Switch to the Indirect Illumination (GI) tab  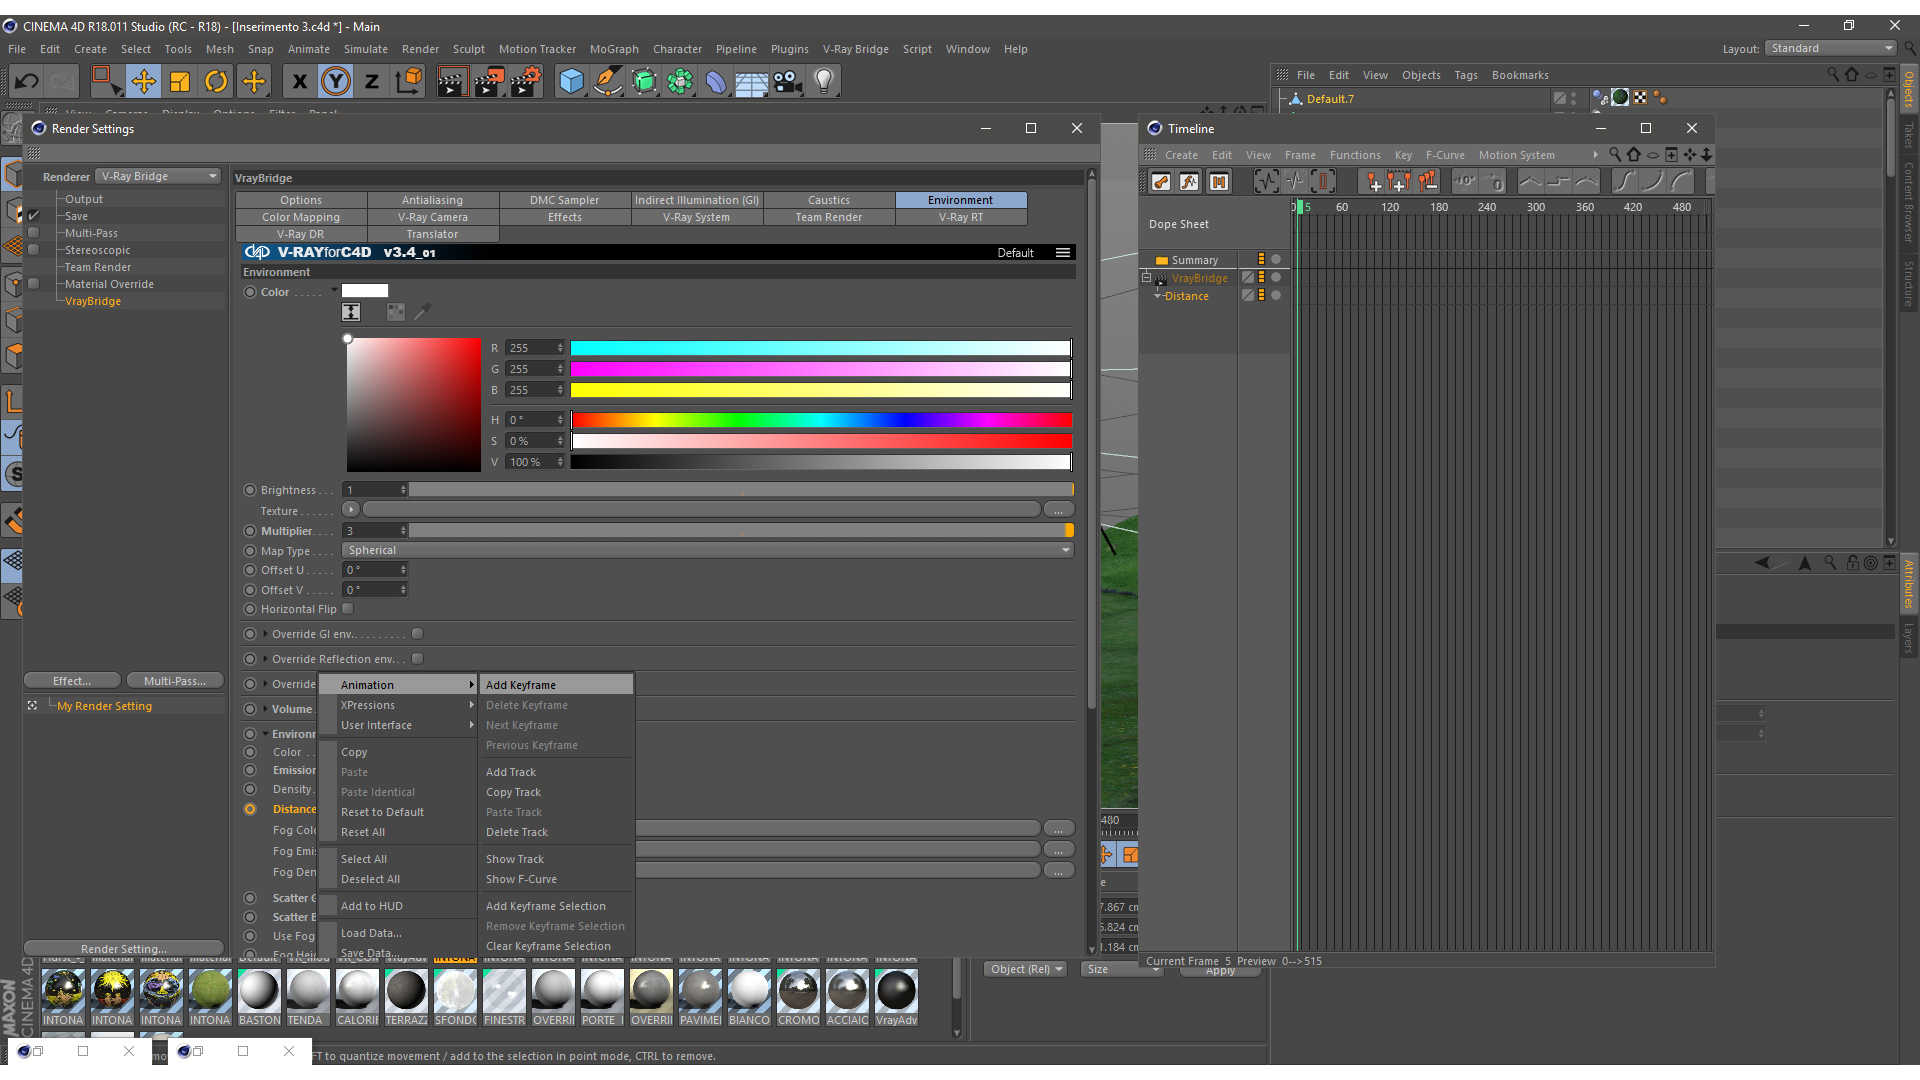coord(697,200)
